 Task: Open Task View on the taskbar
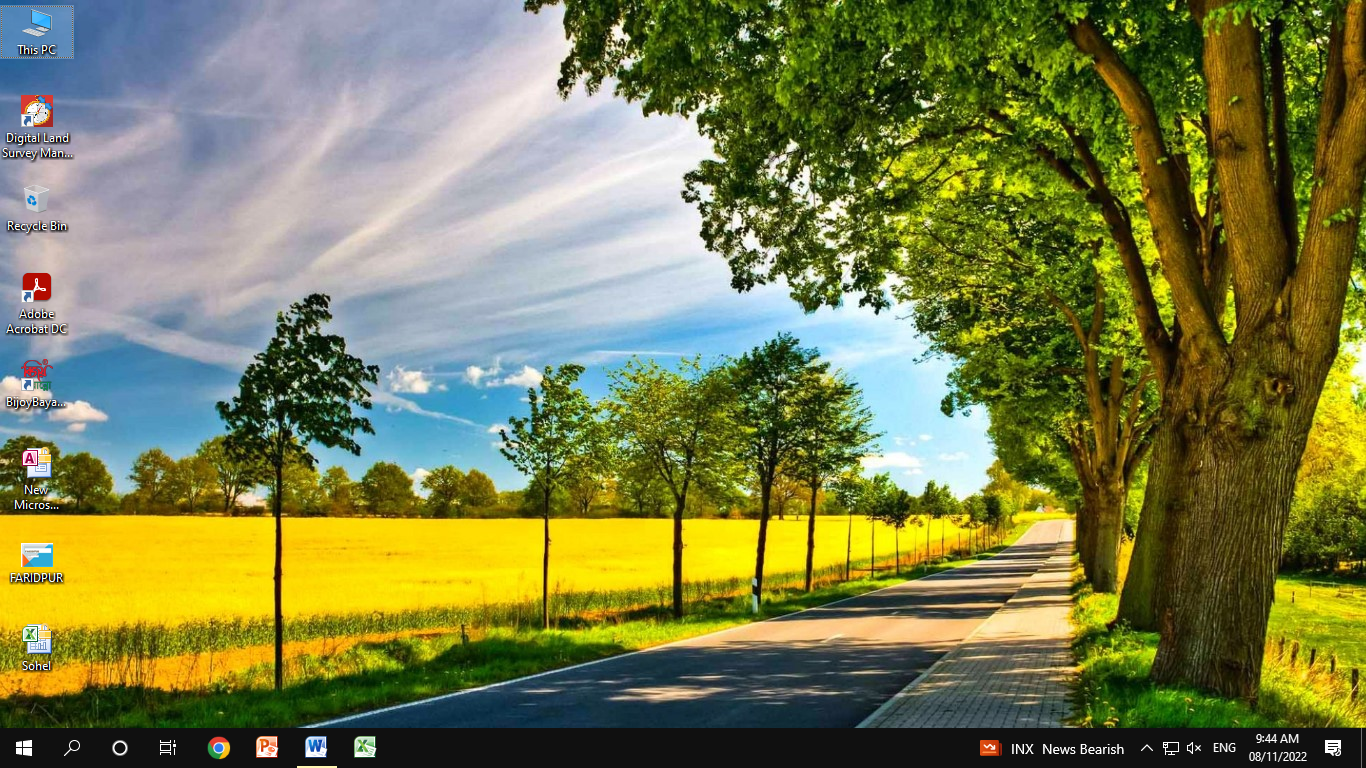click(x=168, y=748)
